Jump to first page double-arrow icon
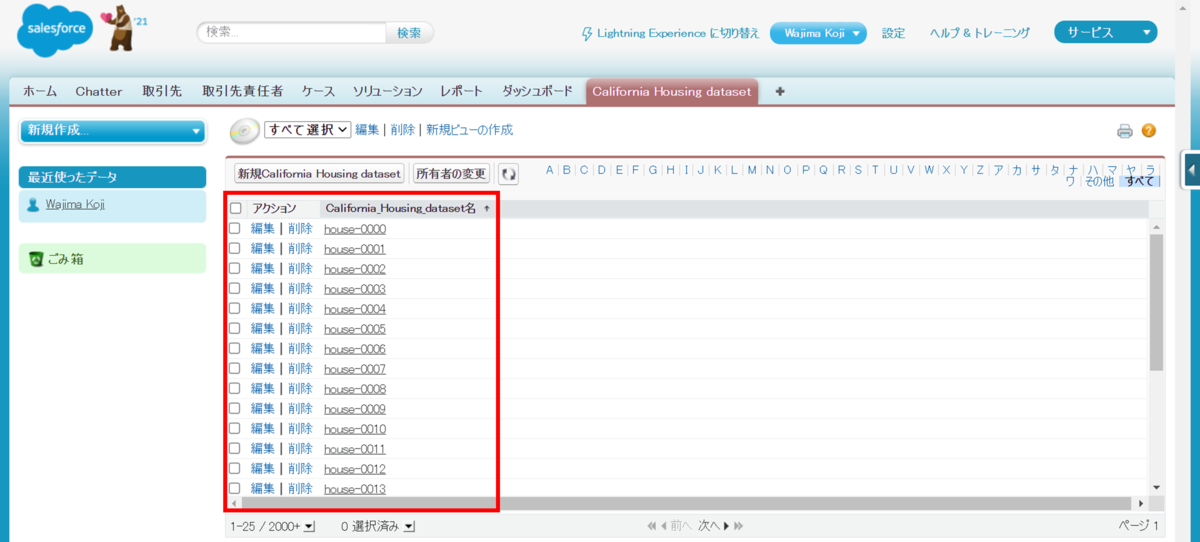The width and height of the screenshot is (1200, 542). coord(653,526)
